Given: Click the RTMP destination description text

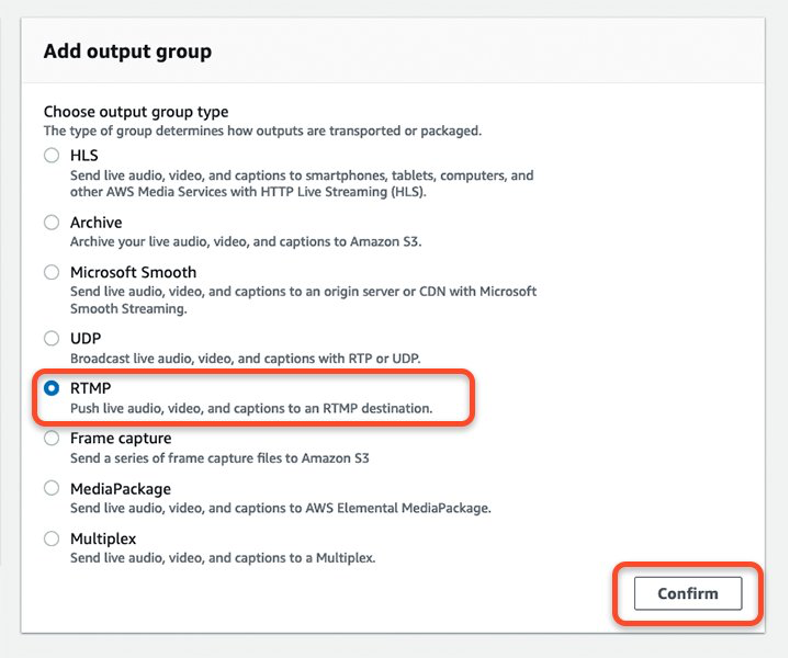Looking at the screenshot, I should click(x=250, y=407).
